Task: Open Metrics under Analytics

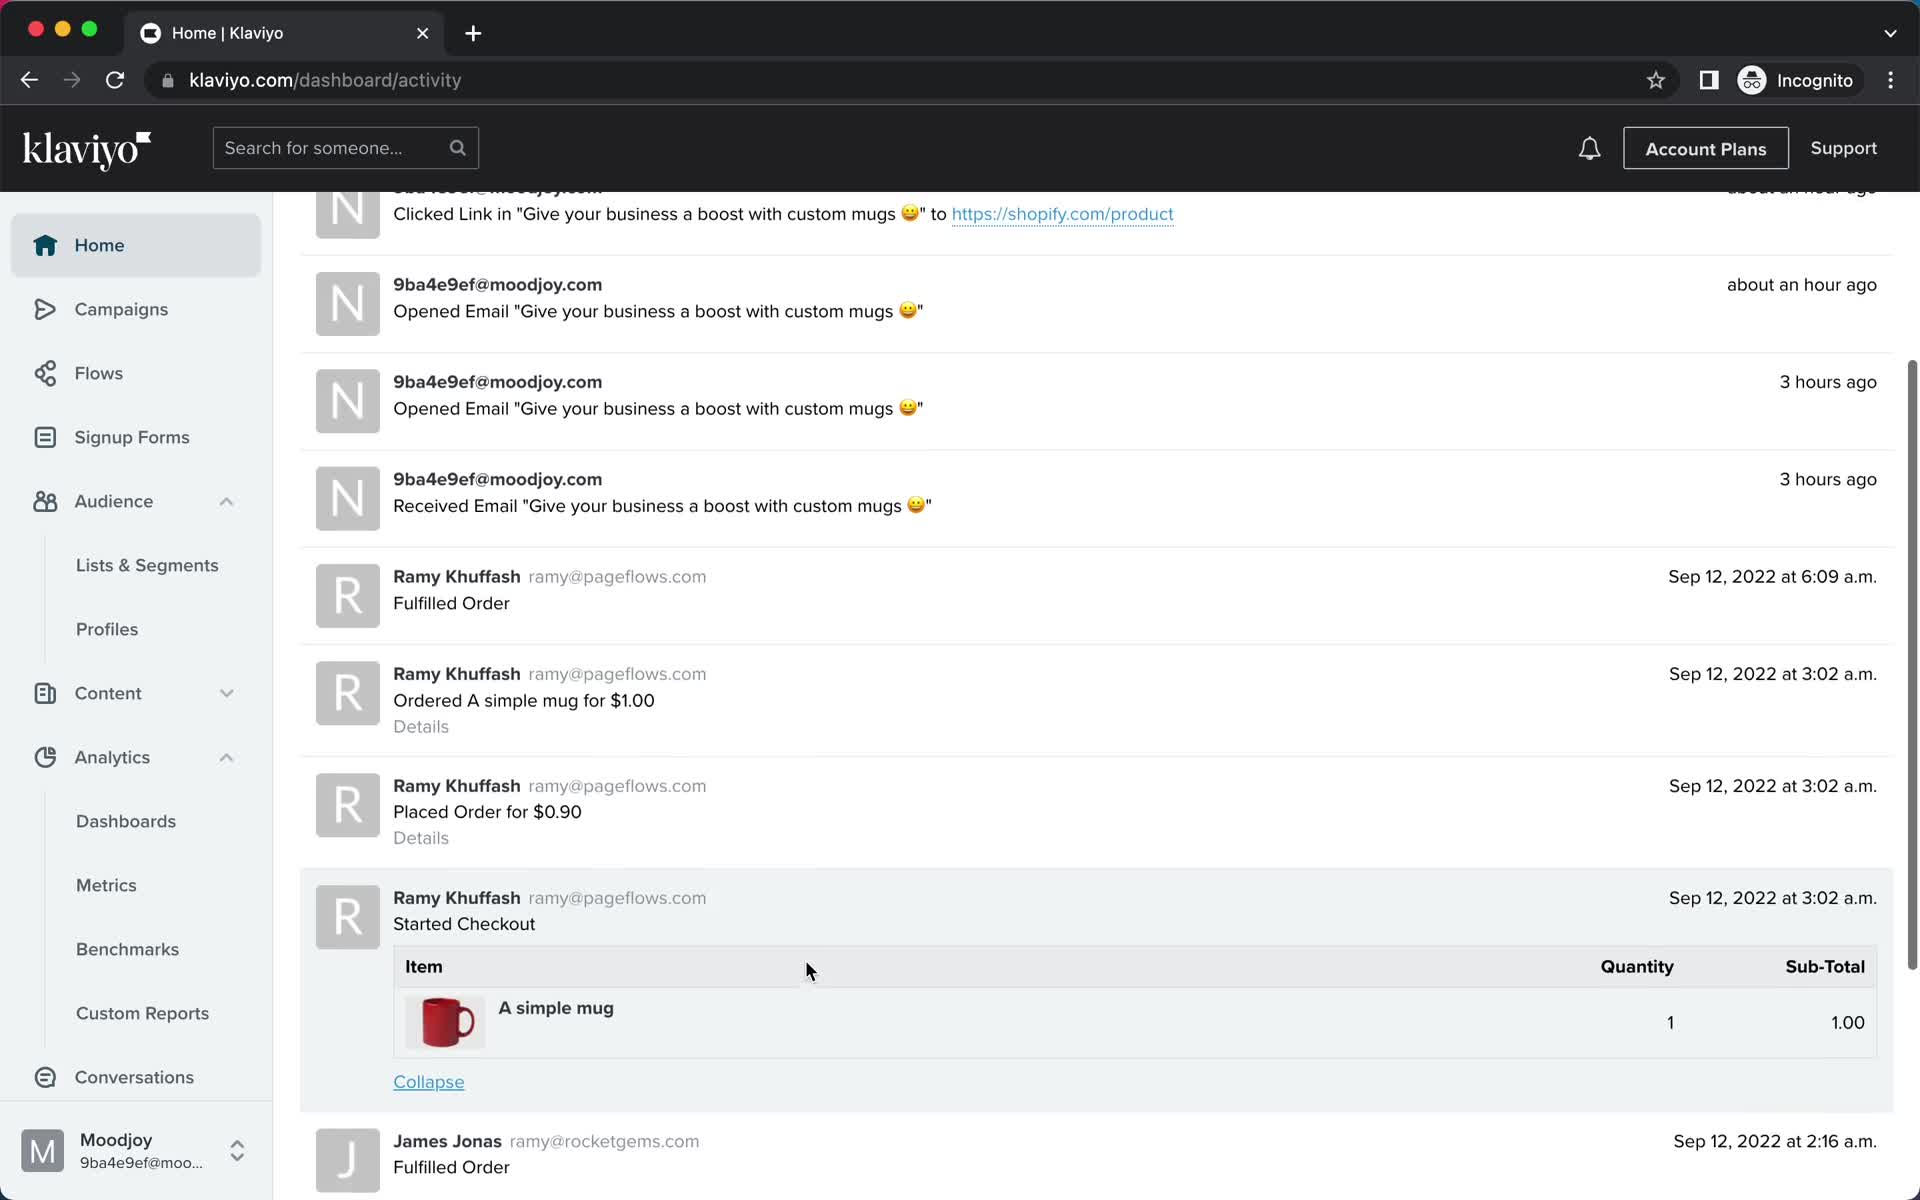Action: click(106, 885)
